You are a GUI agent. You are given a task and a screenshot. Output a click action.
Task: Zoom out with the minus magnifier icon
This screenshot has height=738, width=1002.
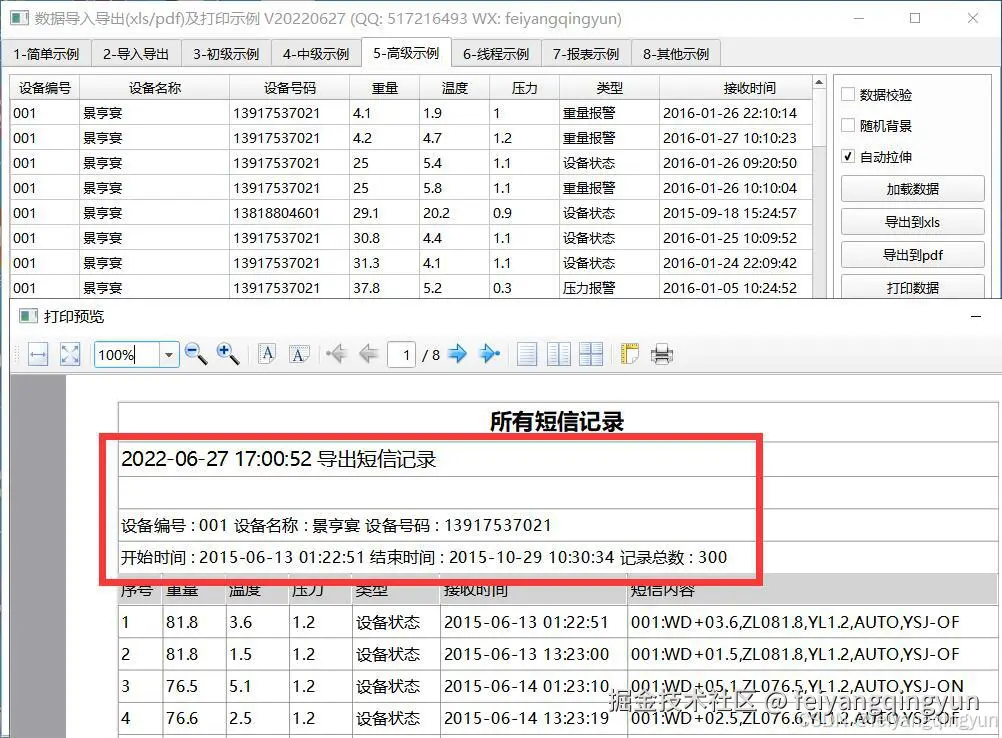click(196, 353)
